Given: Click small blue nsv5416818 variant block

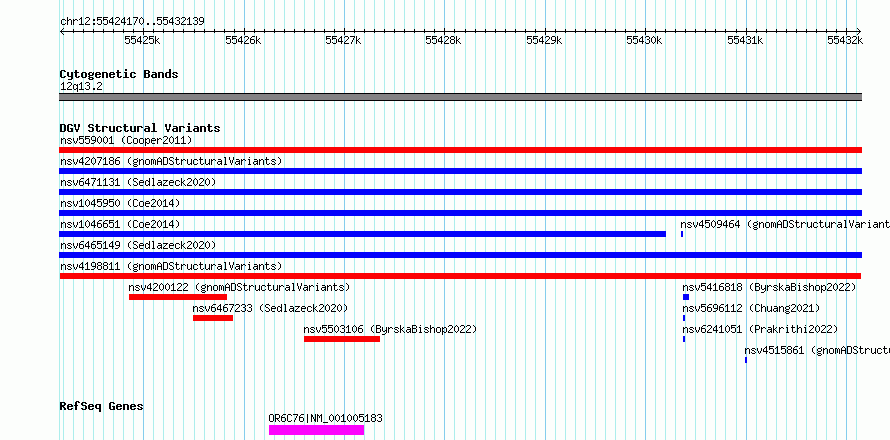Looking at the screenshot, I should click(x=686, y=297).
